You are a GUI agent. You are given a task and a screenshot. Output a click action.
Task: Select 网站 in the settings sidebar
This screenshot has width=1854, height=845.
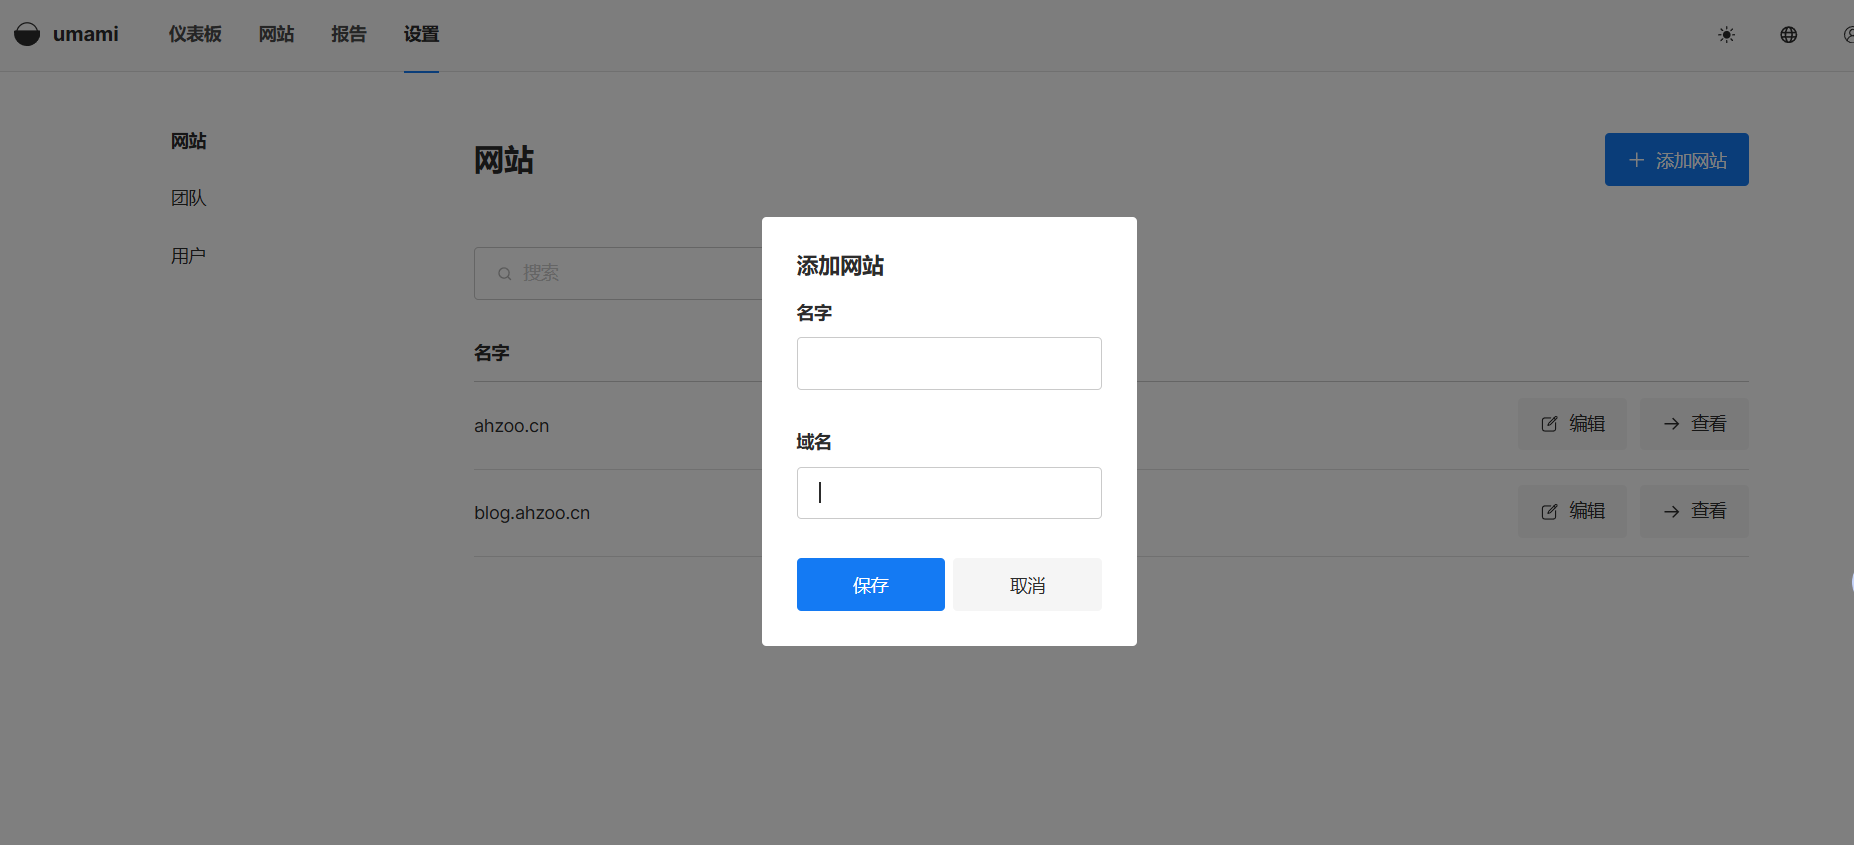[188, 141]
